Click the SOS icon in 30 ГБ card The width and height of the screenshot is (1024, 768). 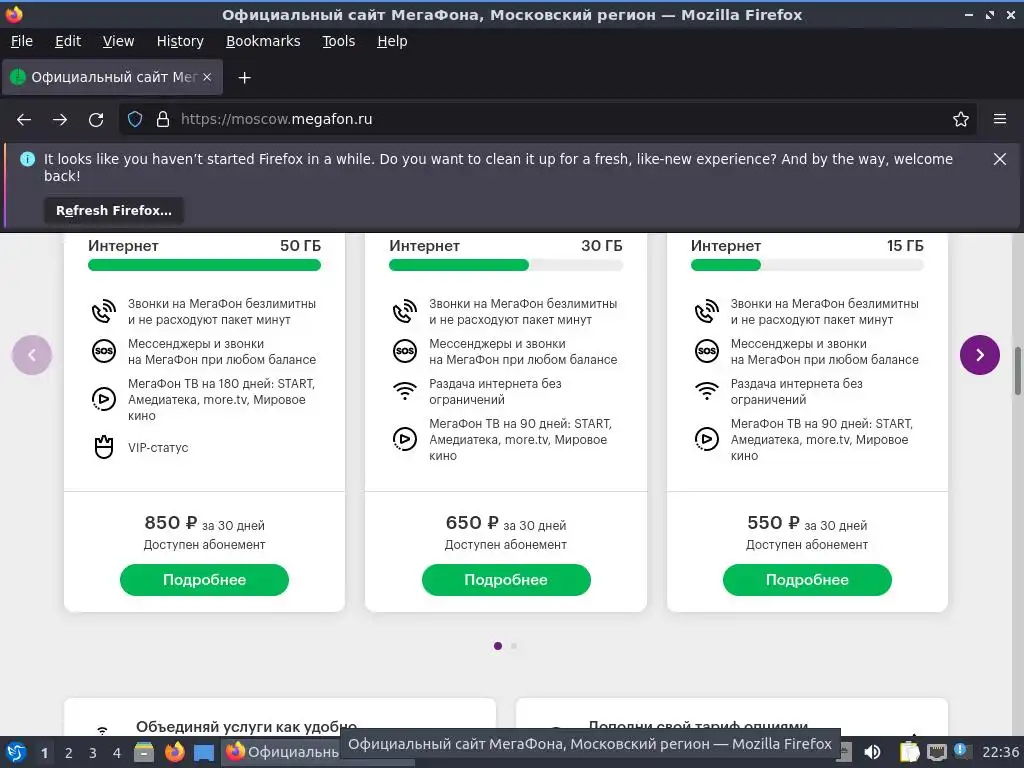405,351
